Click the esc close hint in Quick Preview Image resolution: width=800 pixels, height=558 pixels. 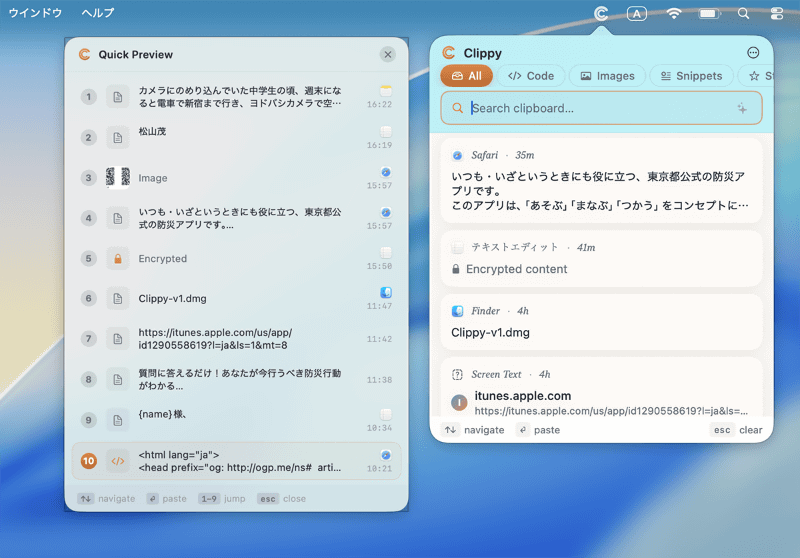point(282,498)
